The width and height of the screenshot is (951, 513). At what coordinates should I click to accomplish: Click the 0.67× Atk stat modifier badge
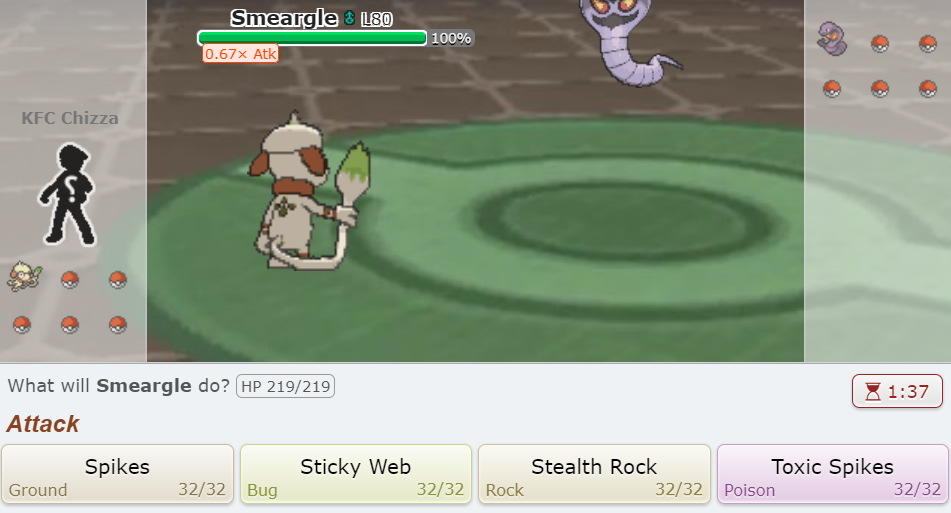click(241, 54)
